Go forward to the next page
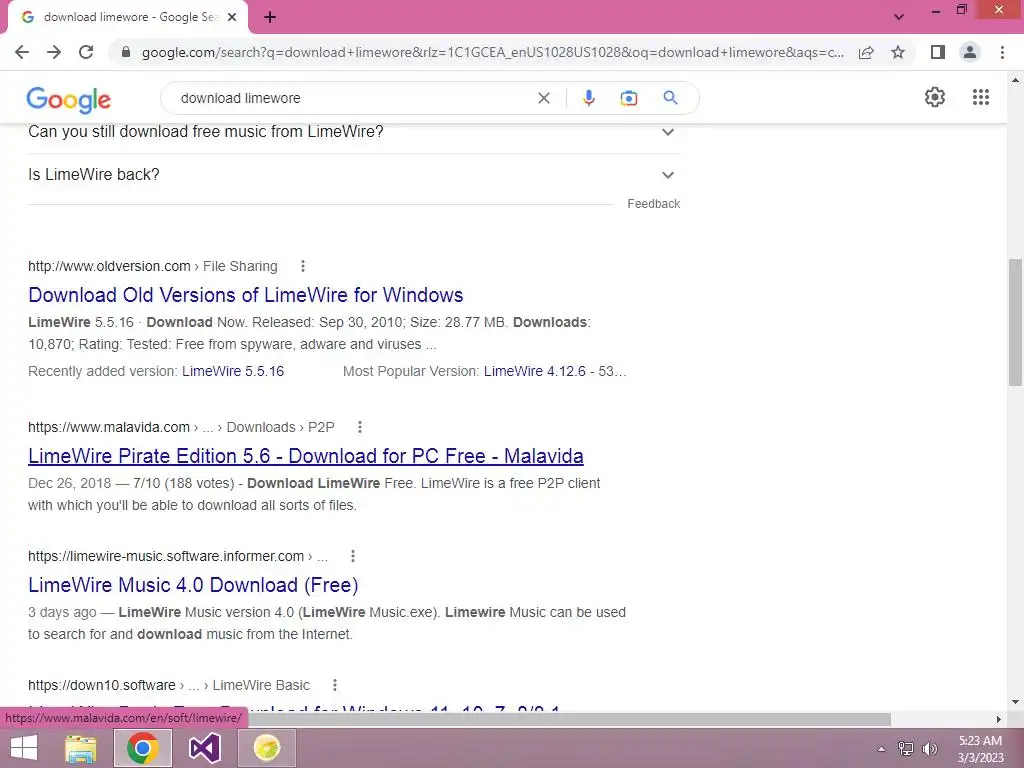This screenshot has height=768, width=1024. (x=54, y=52)
